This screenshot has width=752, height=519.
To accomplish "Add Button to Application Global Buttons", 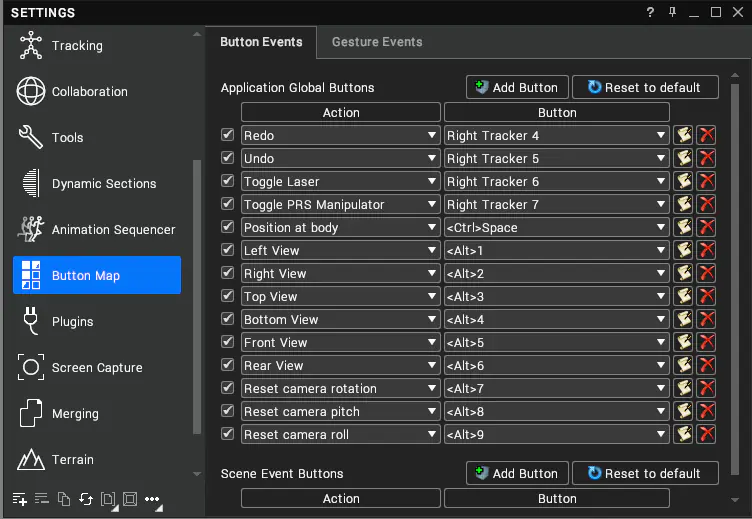I will (x=517, y=87).
